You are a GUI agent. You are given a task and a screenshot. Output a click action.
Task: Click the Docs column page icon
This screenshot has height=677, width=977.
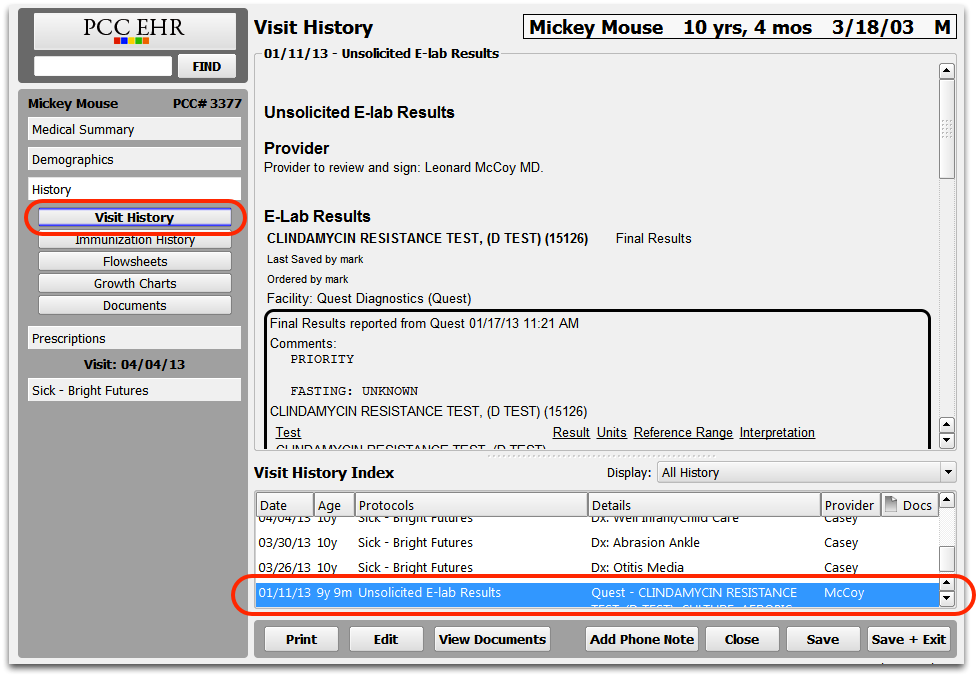[890, 504]
